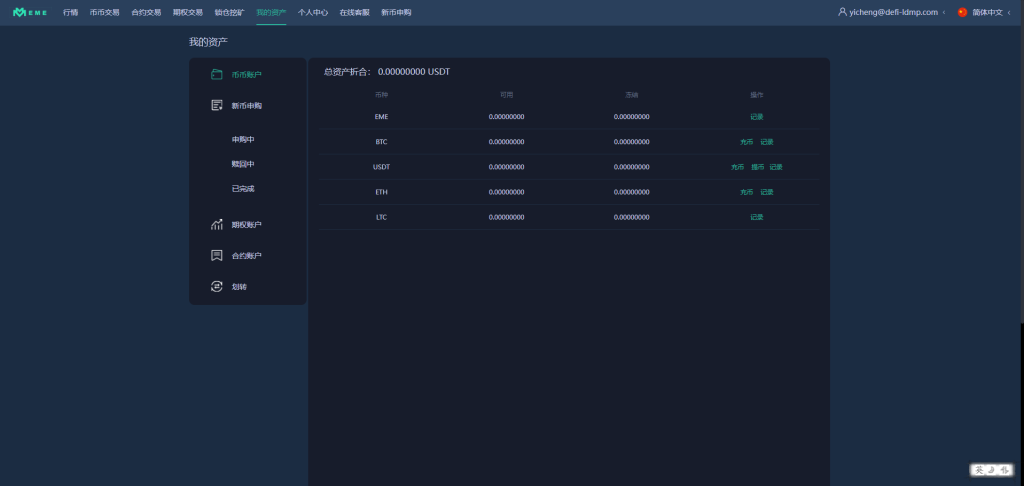Click the input method indicator at bottom right
The image size is (1024, 486).
(990, 469)
